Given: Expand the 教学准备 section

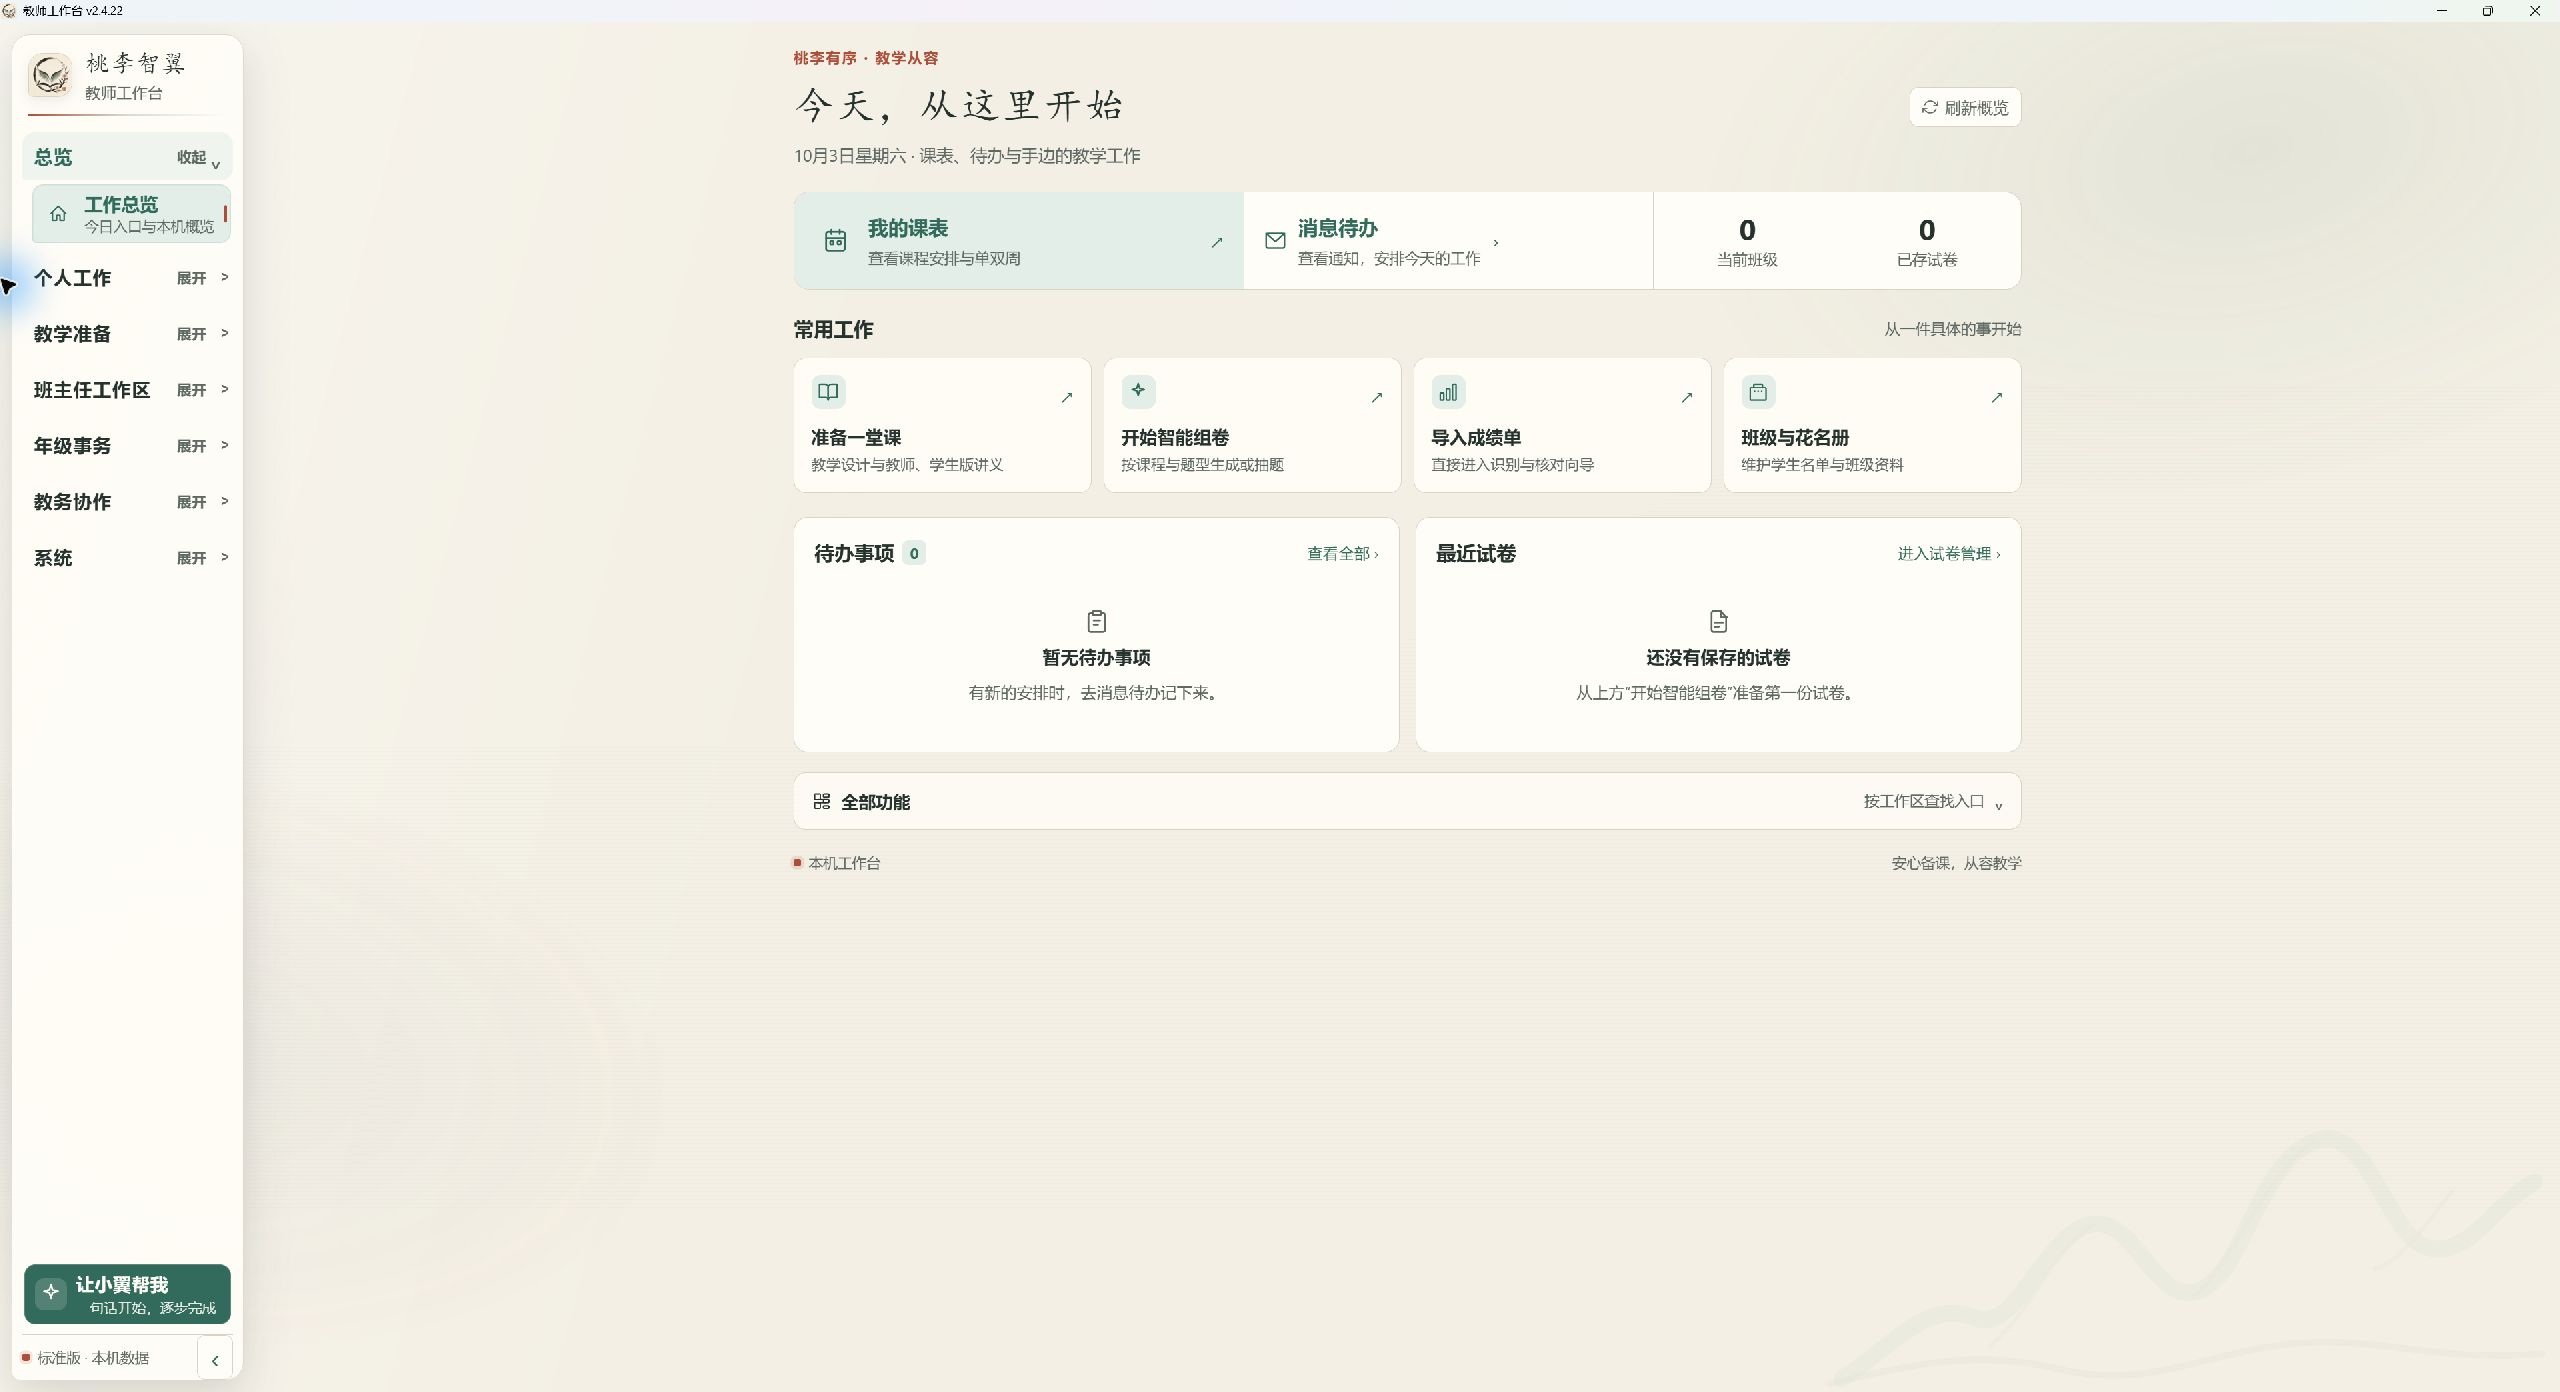Looking at the screenshot, I should tap(127, 334).
